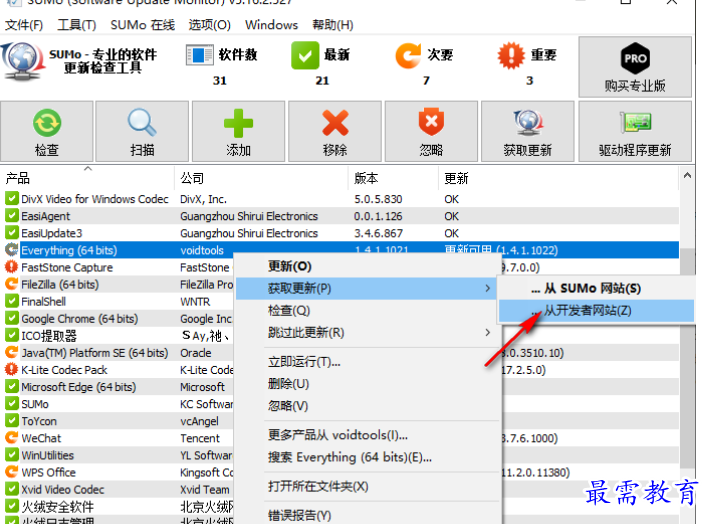
Task: Click the 获取更新 (Get update) globe button
Action: pos(528,131)
